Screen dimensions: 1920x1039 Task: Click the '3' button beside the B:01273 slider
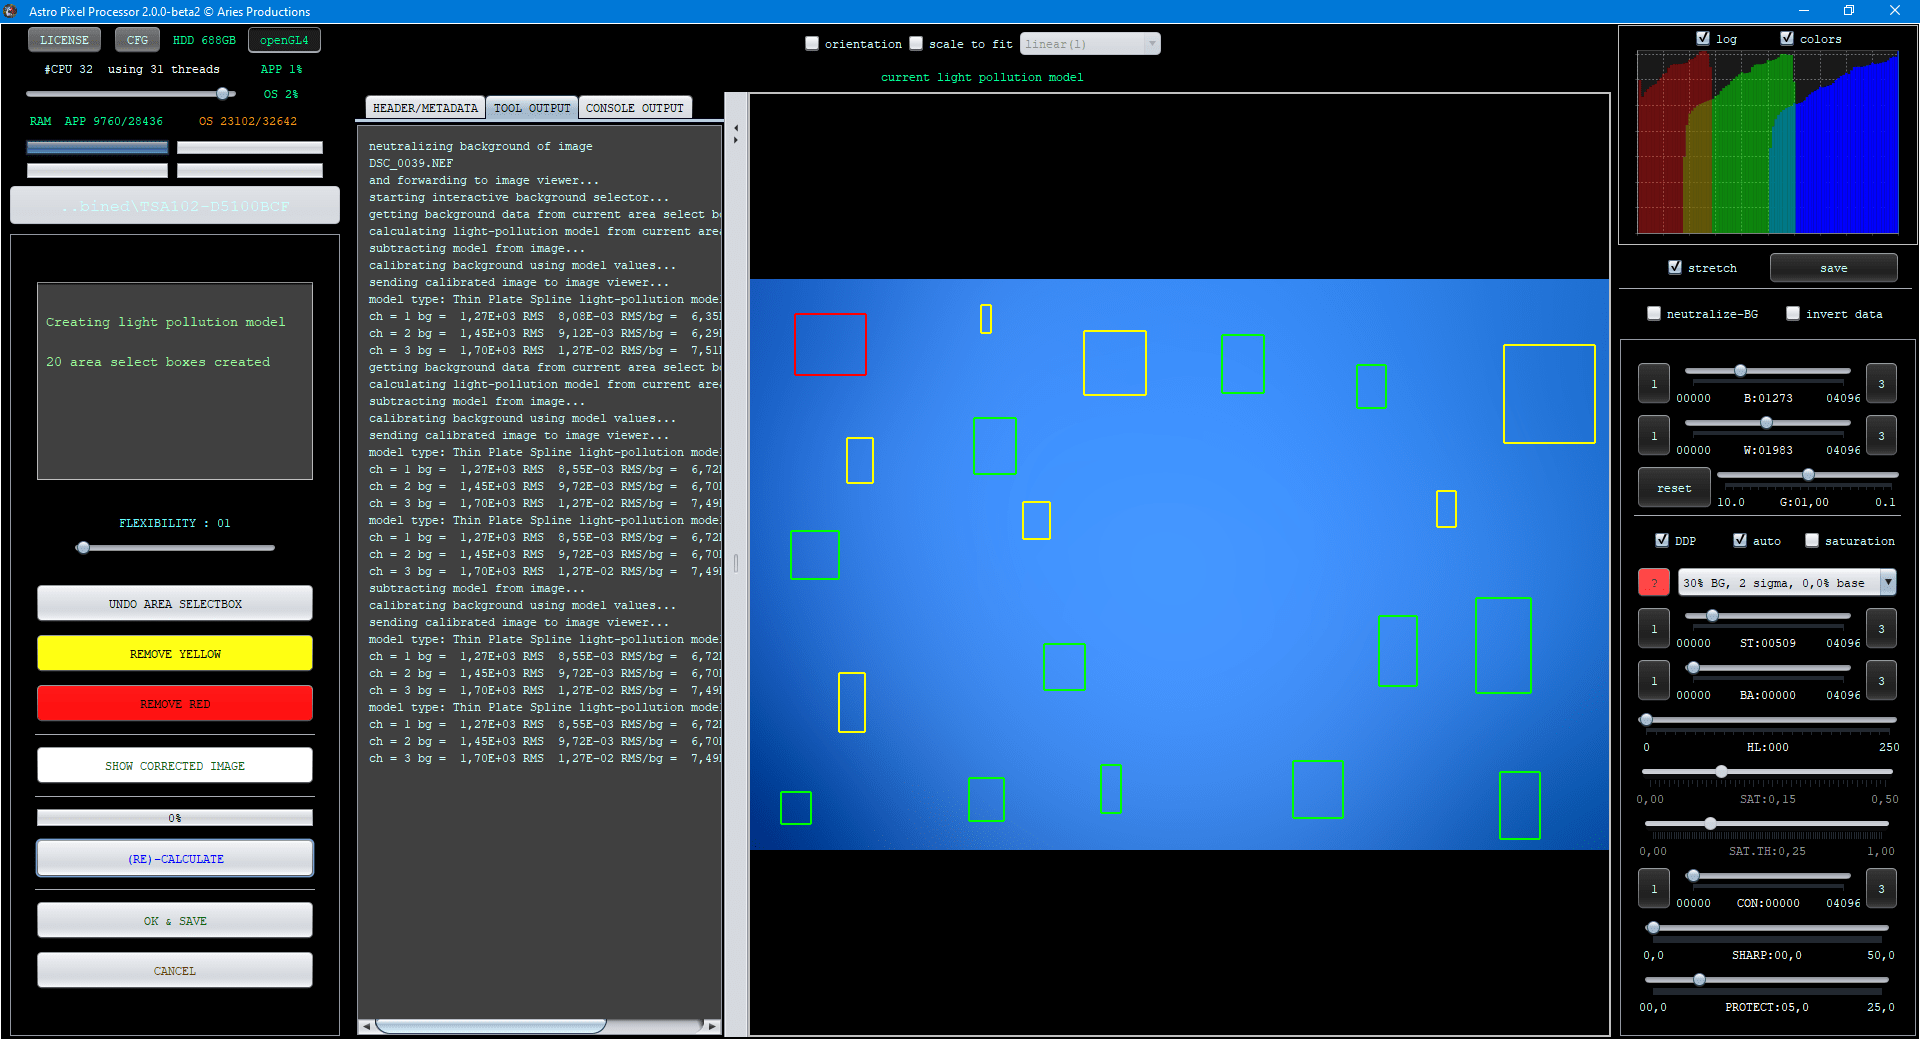tap(1881, 384)
